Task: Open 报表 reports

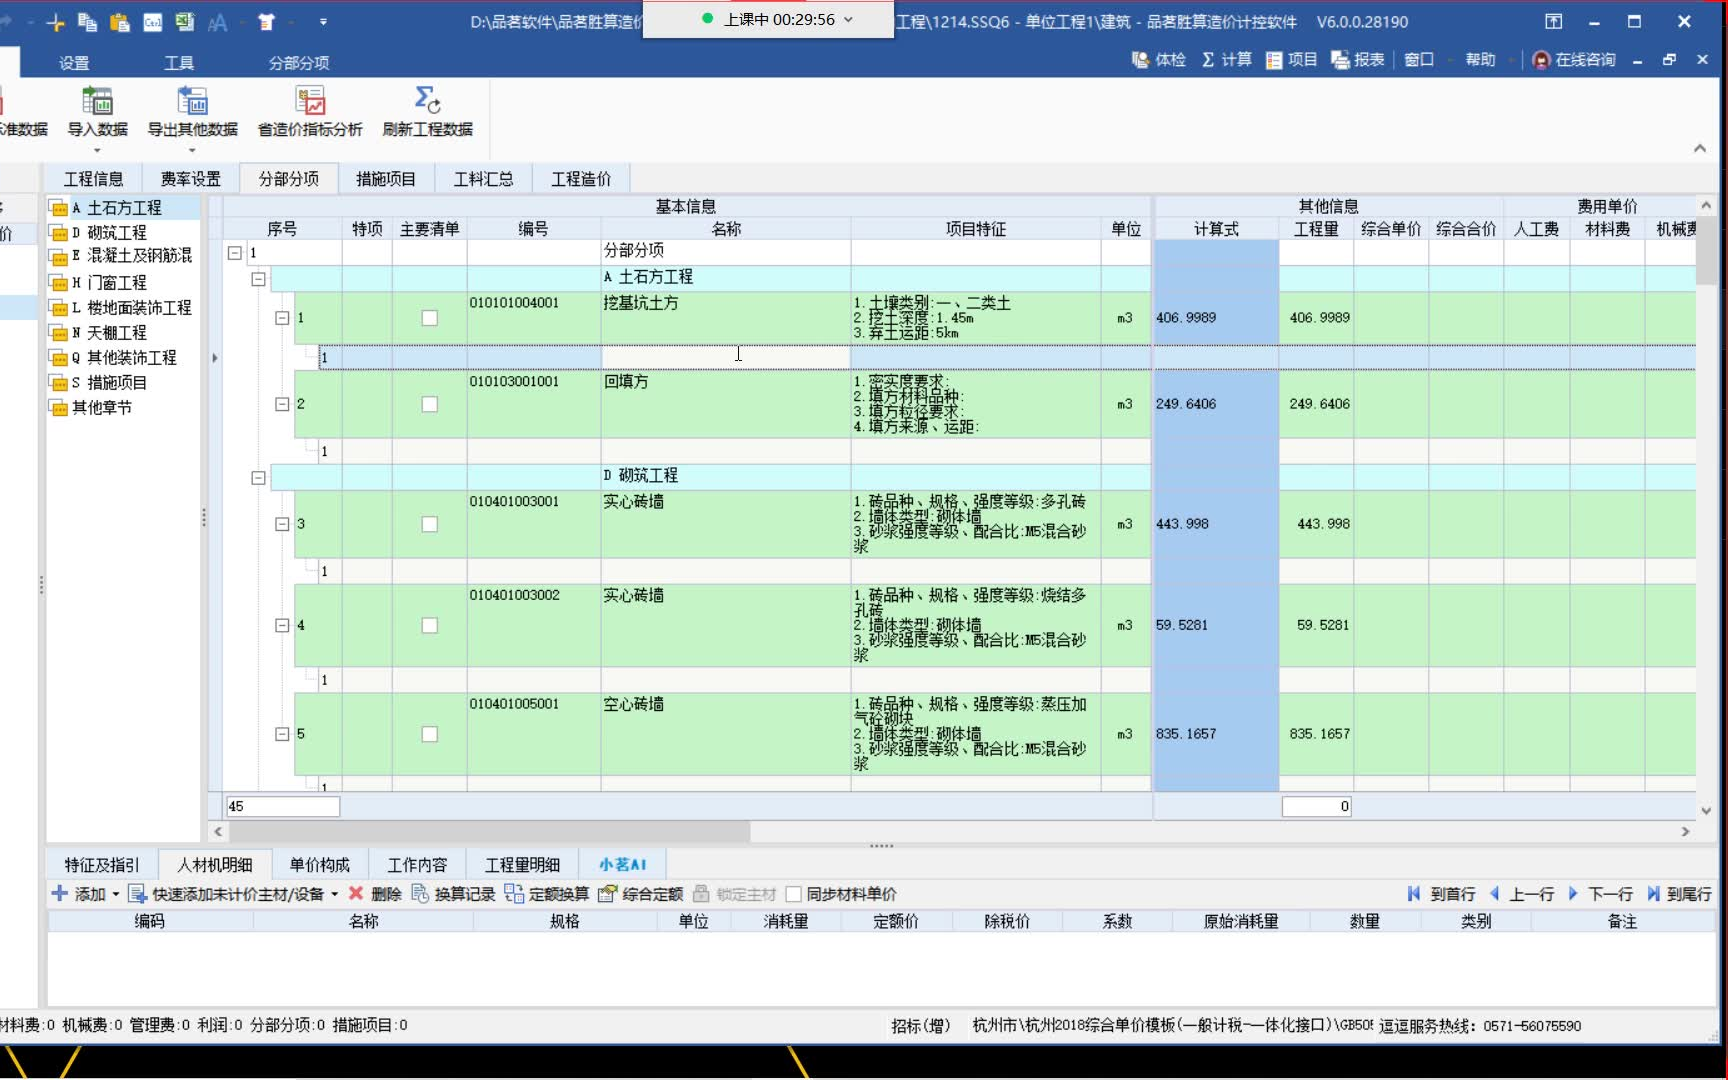Action: 1358,60
